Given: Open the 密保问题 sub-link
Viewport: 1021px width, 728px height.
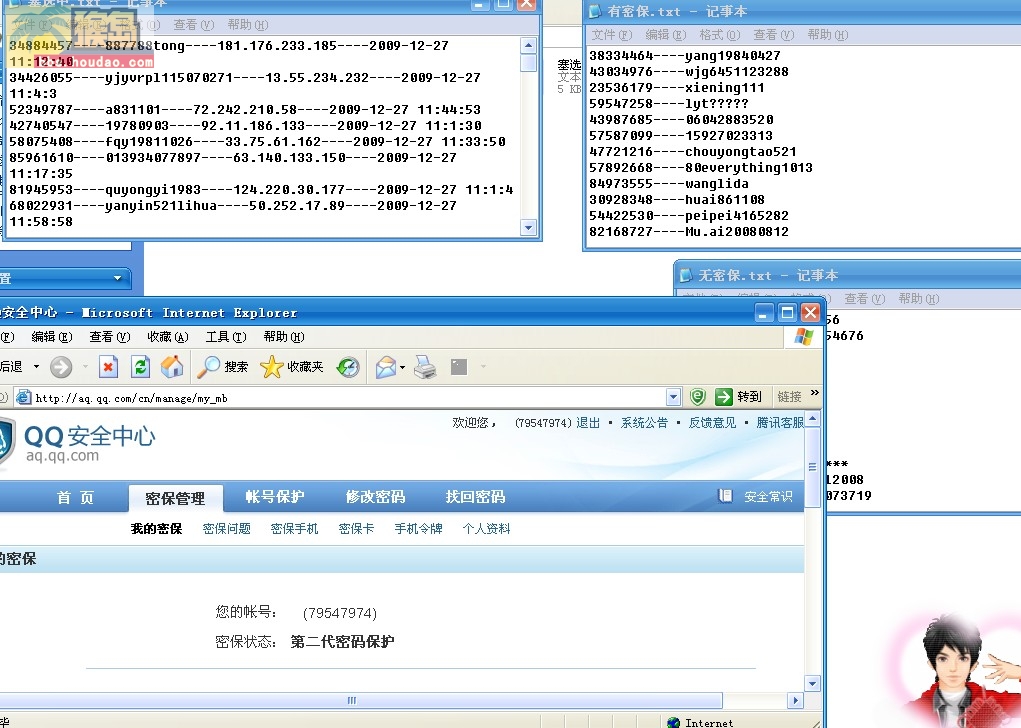Looking at the screenshot, I should click(x=227, y=529).
